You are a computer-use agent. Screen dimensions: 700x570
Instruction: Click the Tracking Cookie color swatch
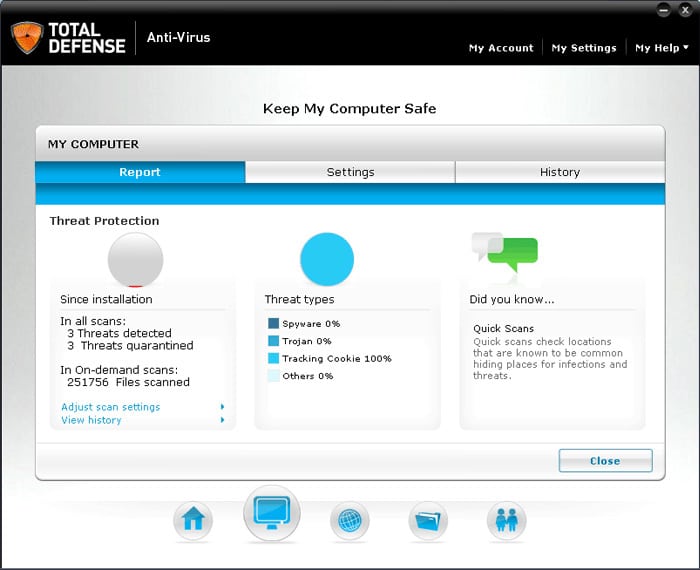273,358
